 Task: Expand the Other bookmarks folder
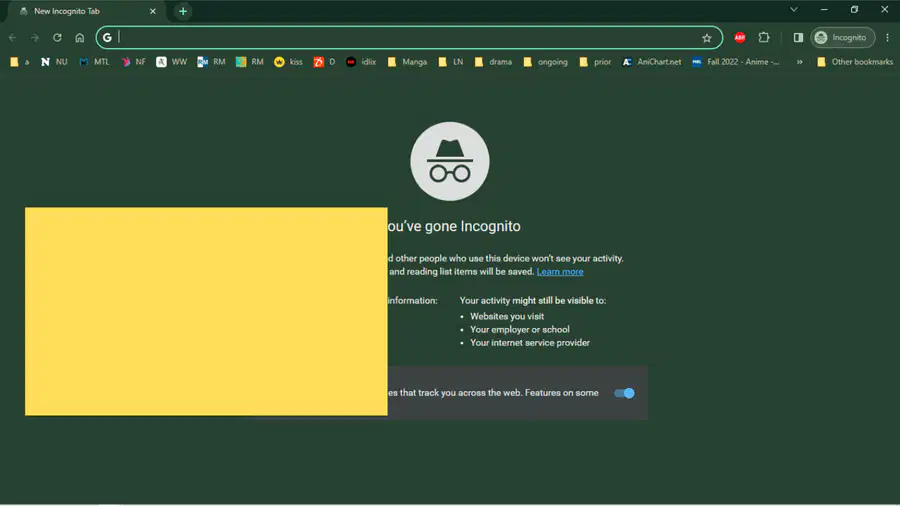pyautogui.click(x=855, y=62)
